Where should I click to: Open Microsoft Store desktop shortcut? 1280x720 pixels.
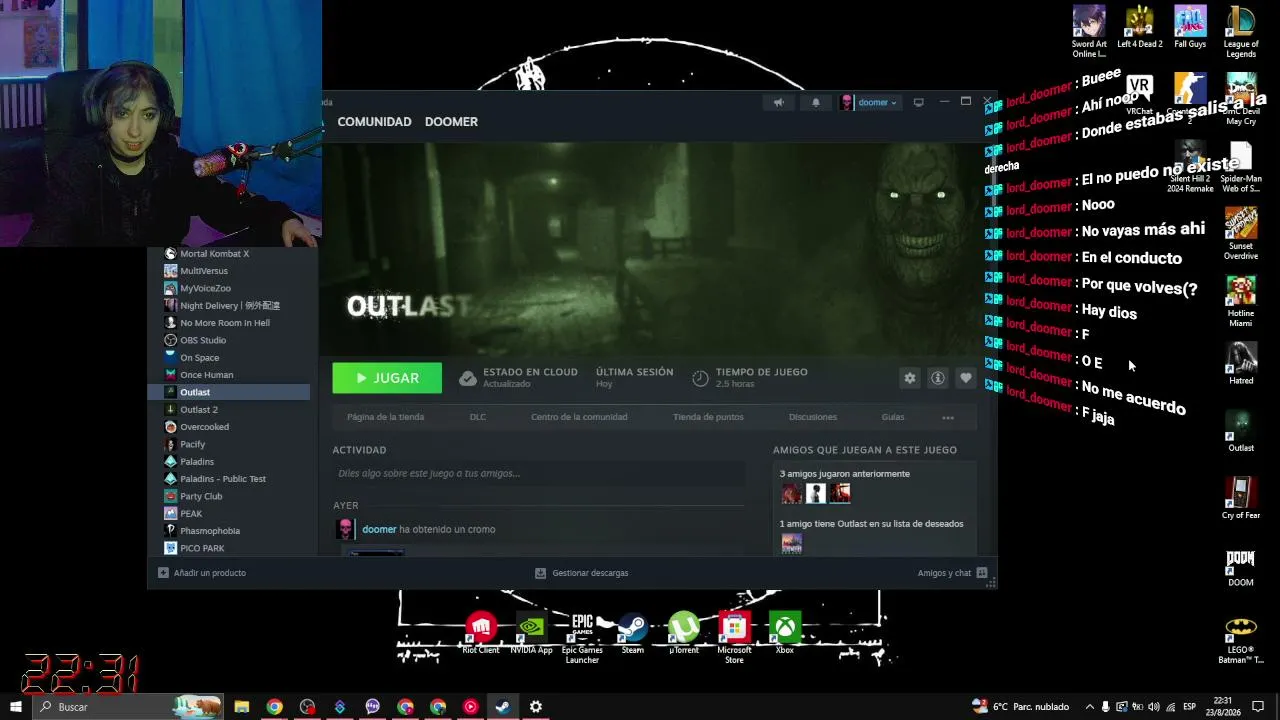pyautogui.click(x=734, y=638)
